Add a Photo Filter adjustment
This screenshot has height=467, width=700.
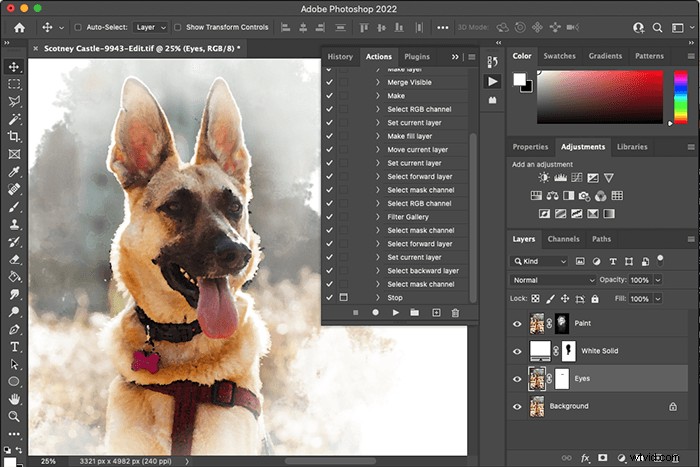(x=584, y=196)
